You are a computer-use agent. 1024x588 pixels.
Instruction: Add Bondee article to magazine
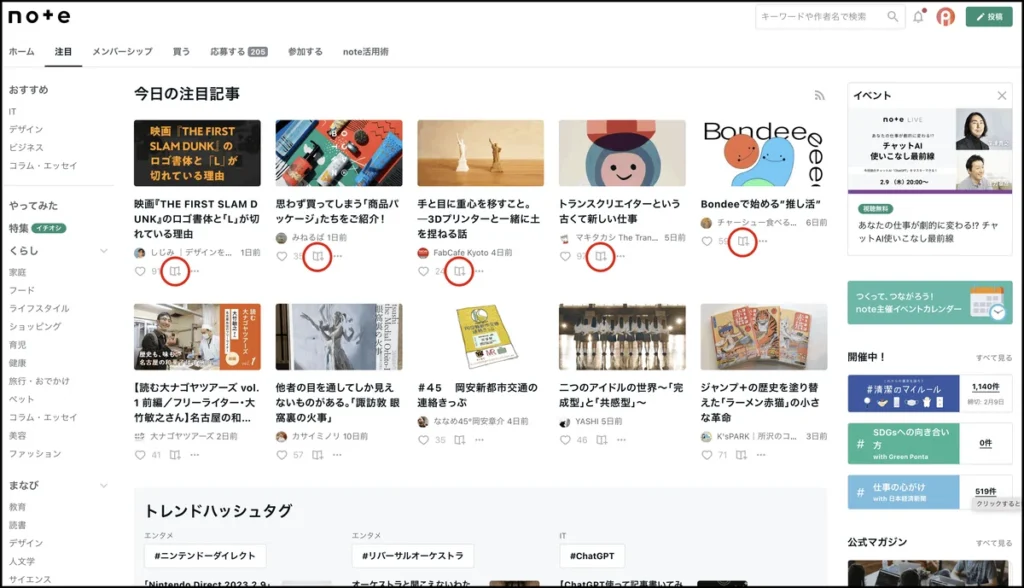click(743, 241)
